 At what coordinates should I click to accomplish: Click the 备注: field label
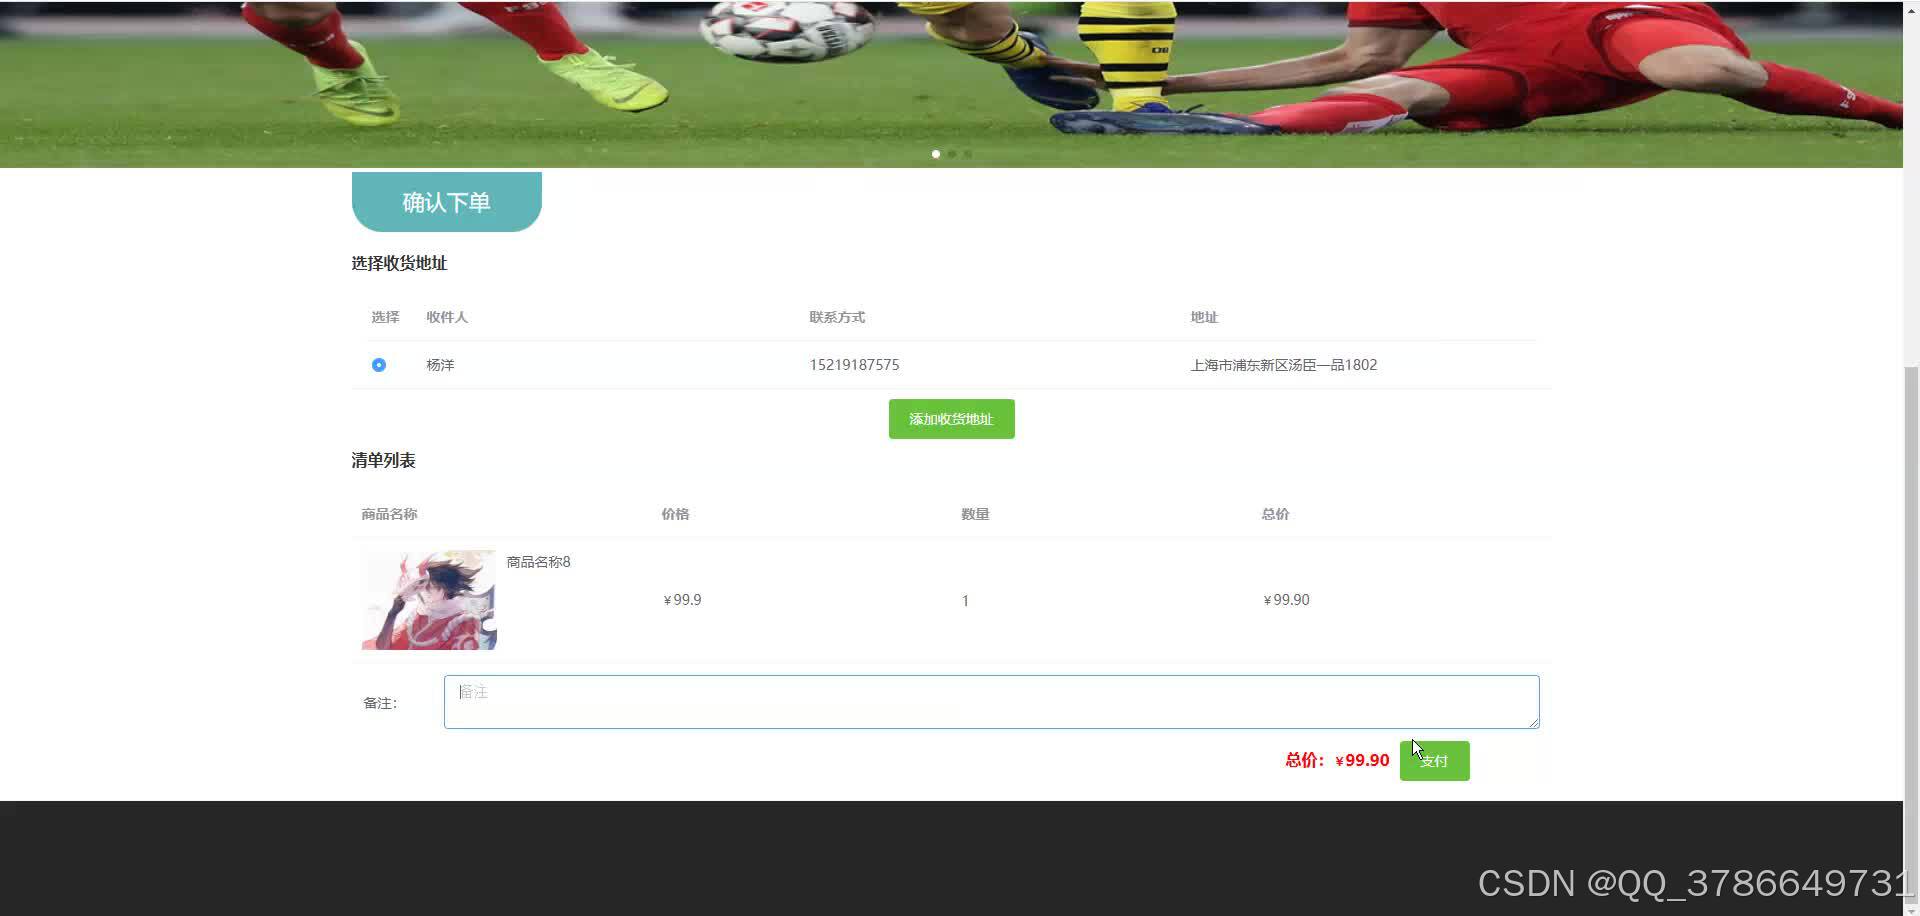[x=380, y=703]
